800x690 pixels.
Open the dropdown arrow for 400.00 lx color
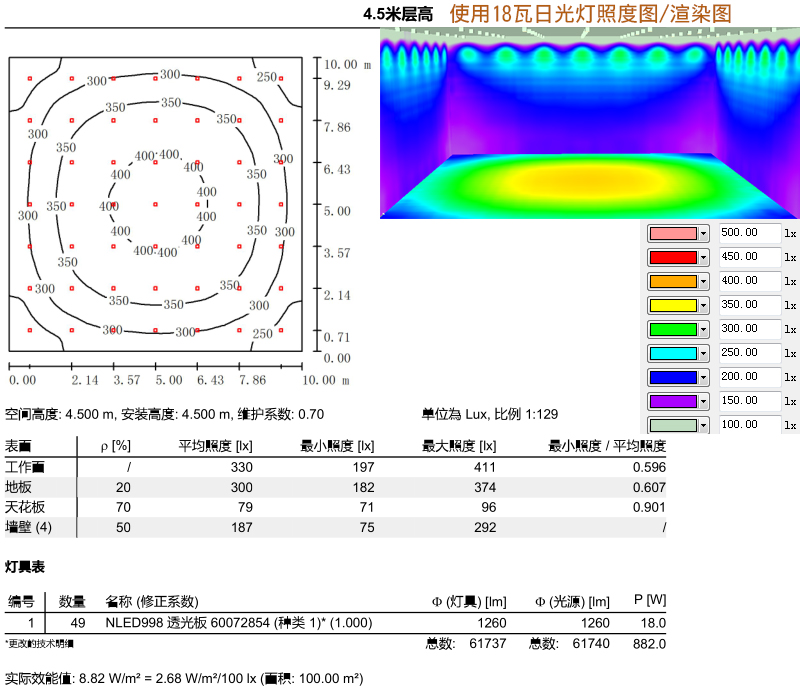pos(704,282)
